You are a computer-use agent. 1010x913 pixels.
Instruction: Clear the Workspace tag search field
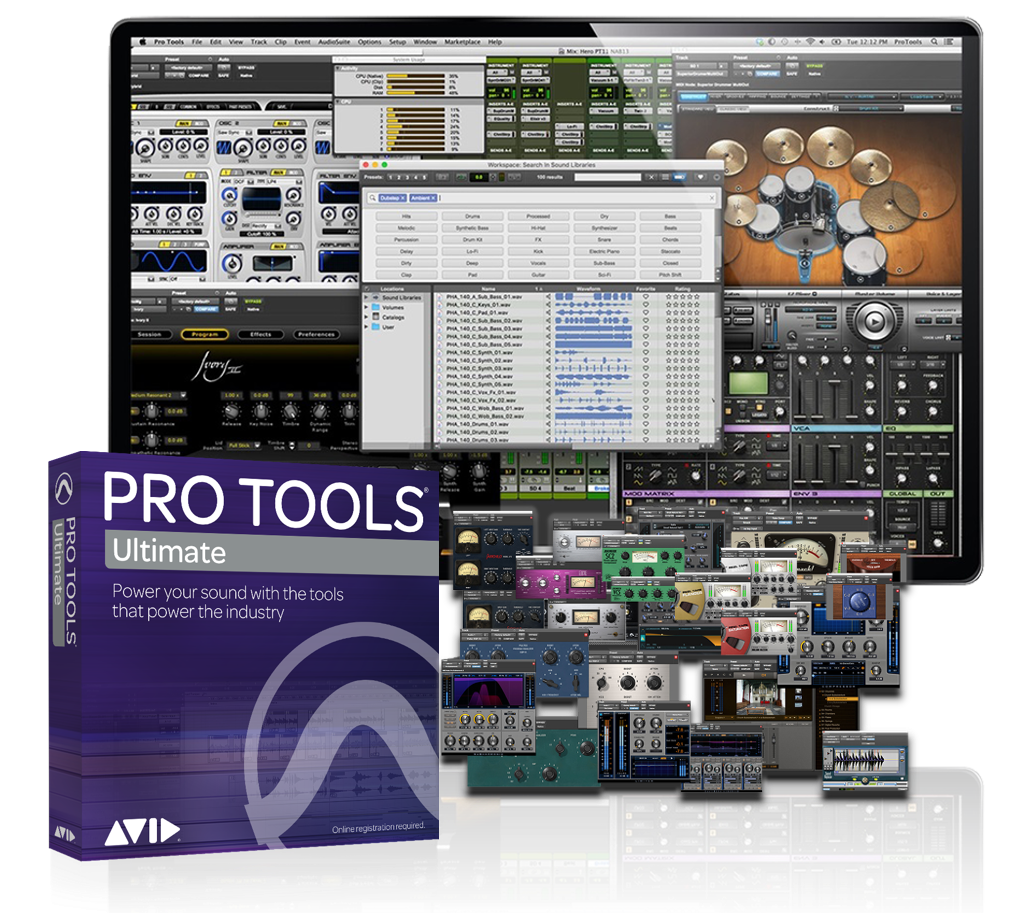coord(712,198)
